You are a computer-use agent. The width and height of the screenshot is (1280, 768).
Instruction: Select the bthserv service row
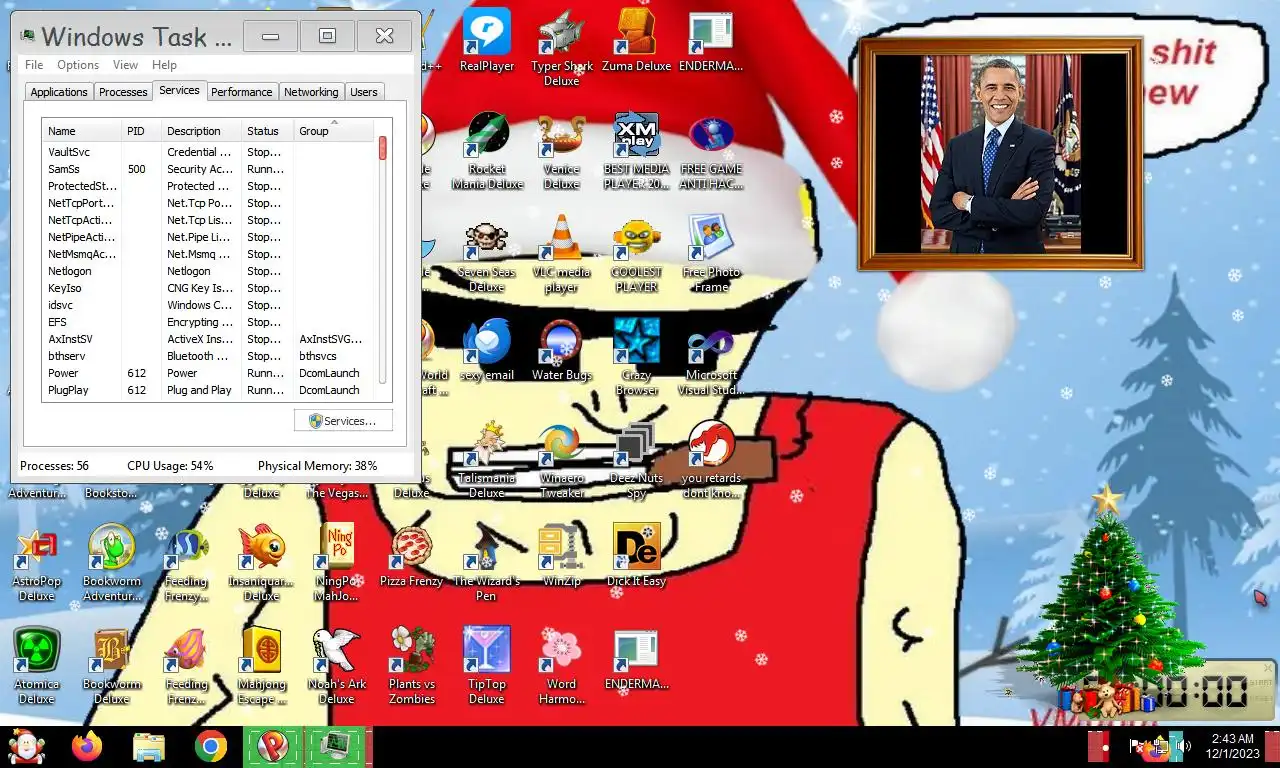(209, 356)
